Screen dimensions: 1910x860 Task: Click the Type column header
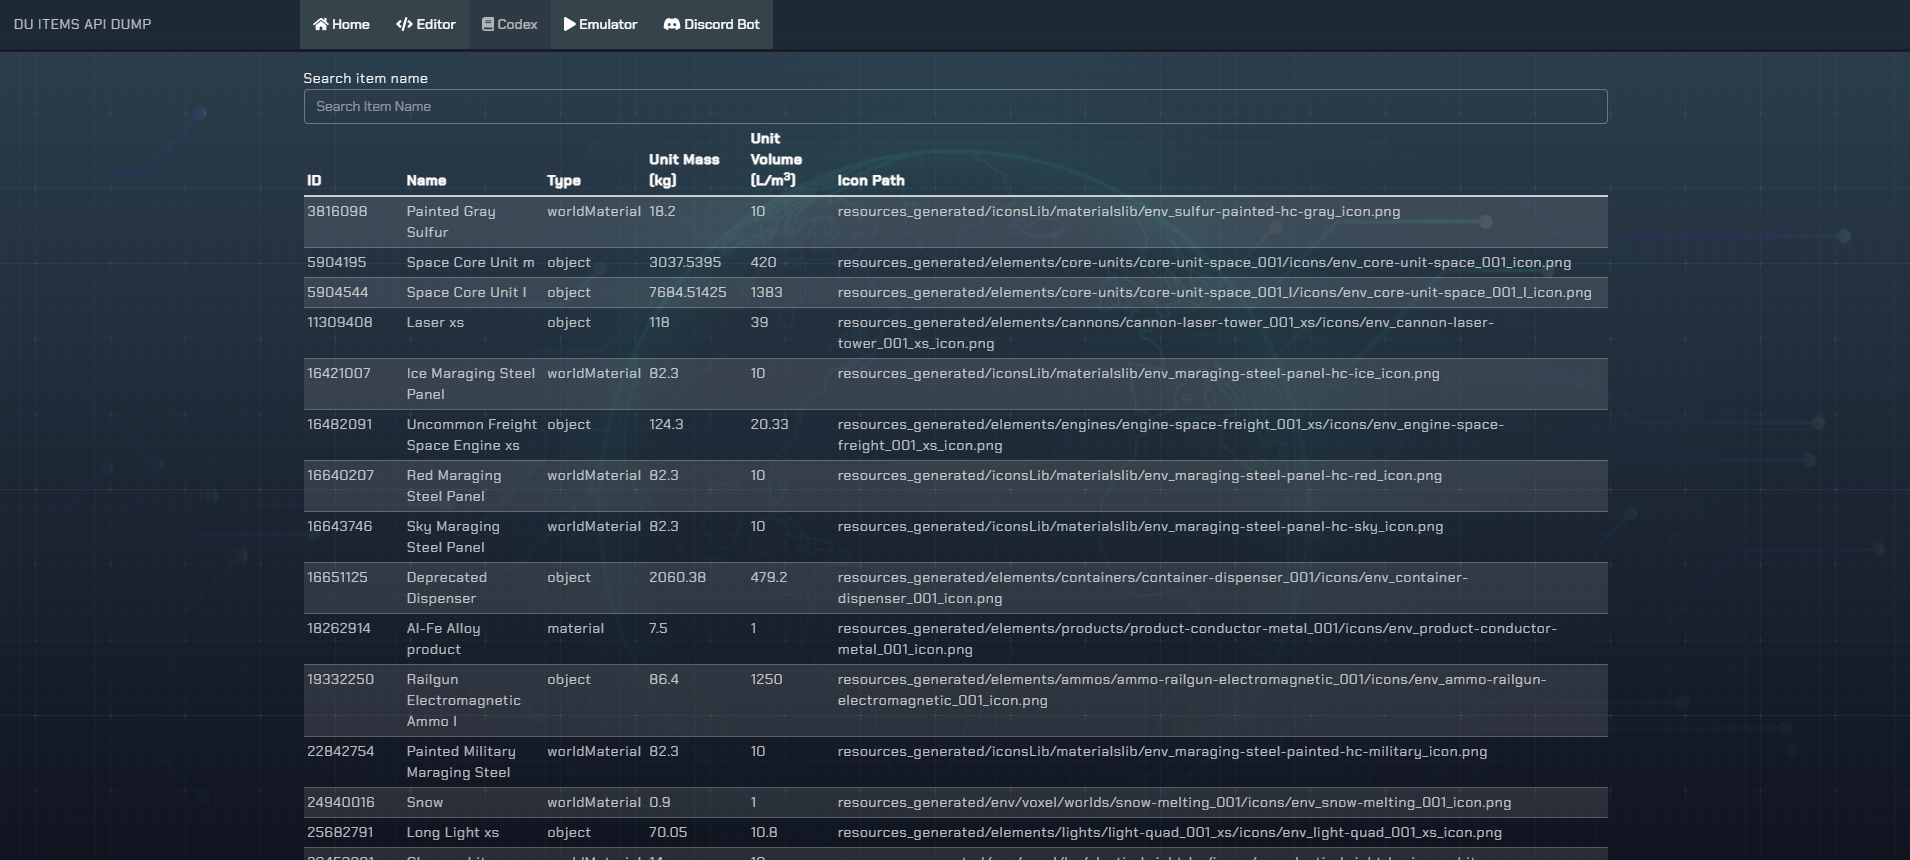(x=564, y=180)
